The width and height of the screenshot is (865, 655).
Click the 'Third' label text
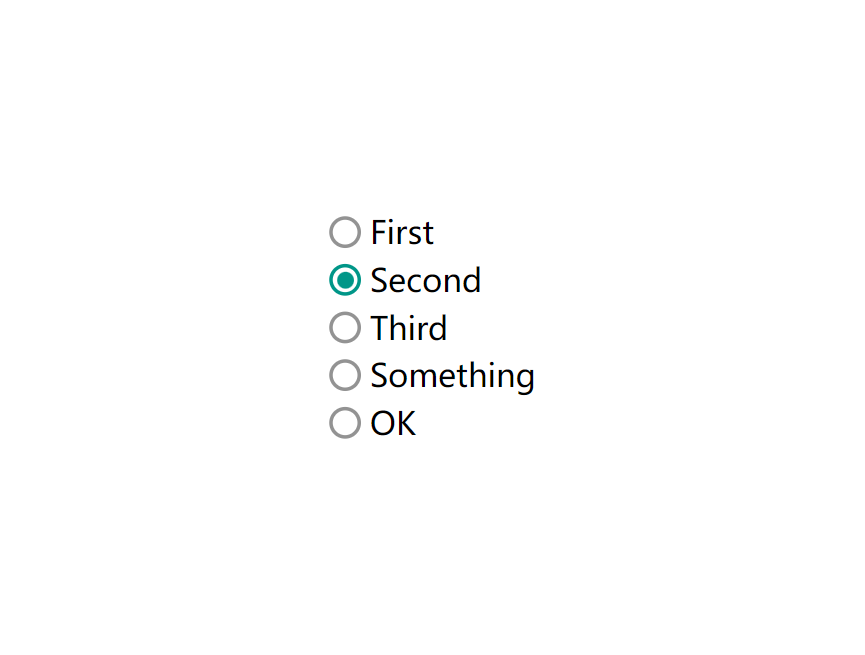coord(408,328)
